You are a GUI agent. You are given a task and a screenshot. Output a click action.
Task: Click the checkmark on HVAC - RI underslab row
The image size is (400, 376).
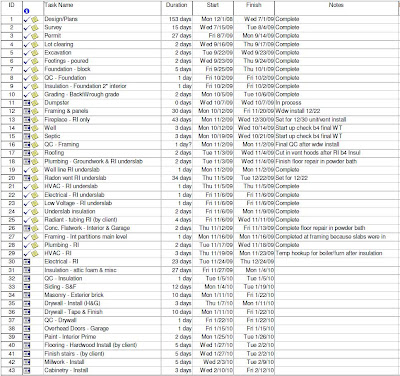(x=27, y=187)
